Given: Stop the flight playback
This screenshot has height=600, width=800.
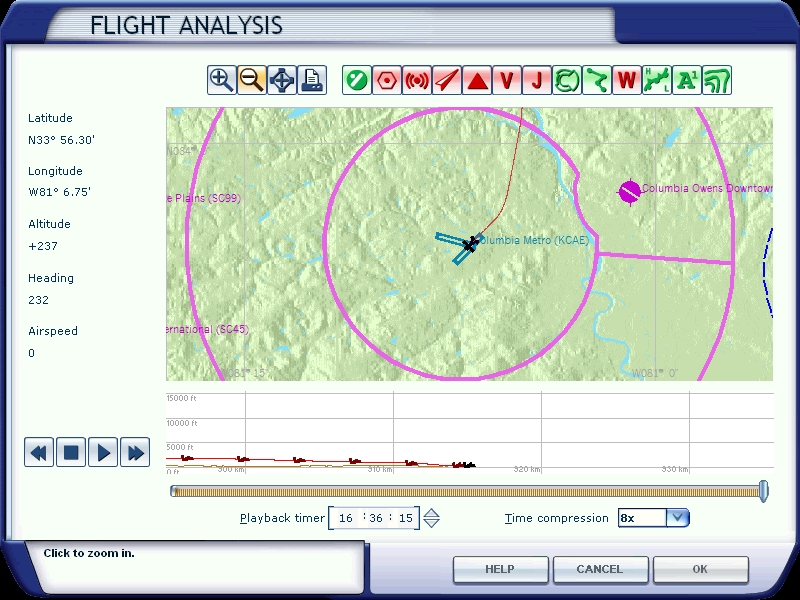Looking at the screenshot, I should 71,452.
